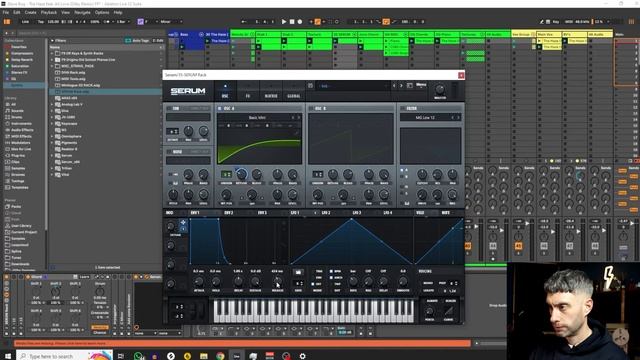Image resolution: width=640 pixels, height=360 pixels.
Task: Stop playback in Ableton transport
Action: point(292,22)
